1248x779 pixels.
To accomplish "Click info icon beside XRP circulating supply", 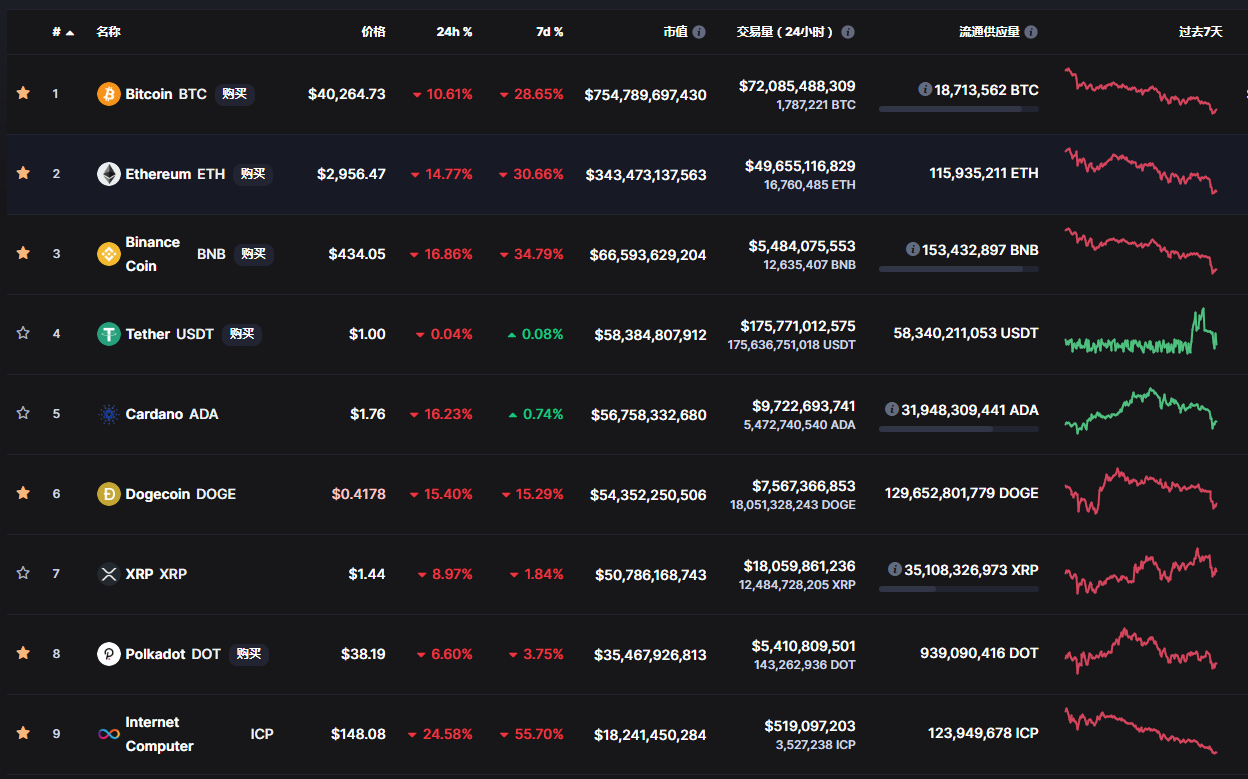I will [x=894, y=569].
